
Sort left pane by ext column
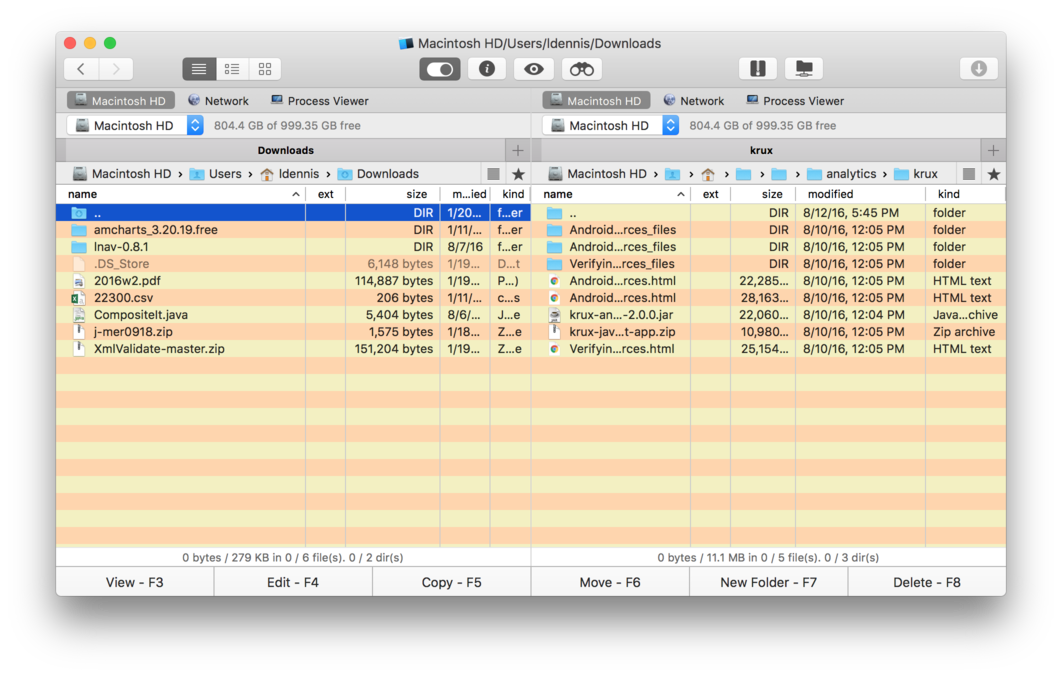click(326, 194)
